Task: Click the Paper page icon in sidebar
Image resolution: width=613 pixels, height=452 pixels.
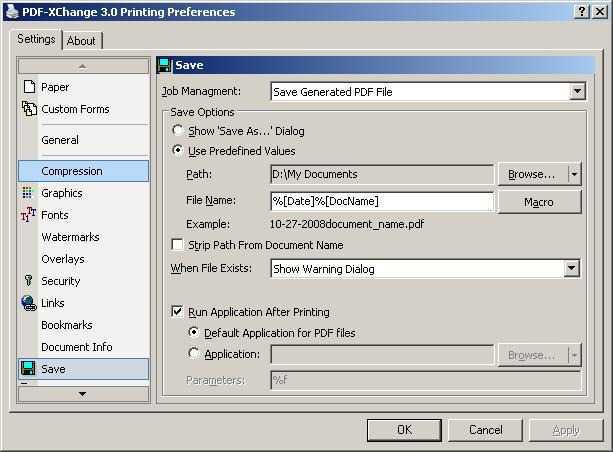Action: [29, 86]
